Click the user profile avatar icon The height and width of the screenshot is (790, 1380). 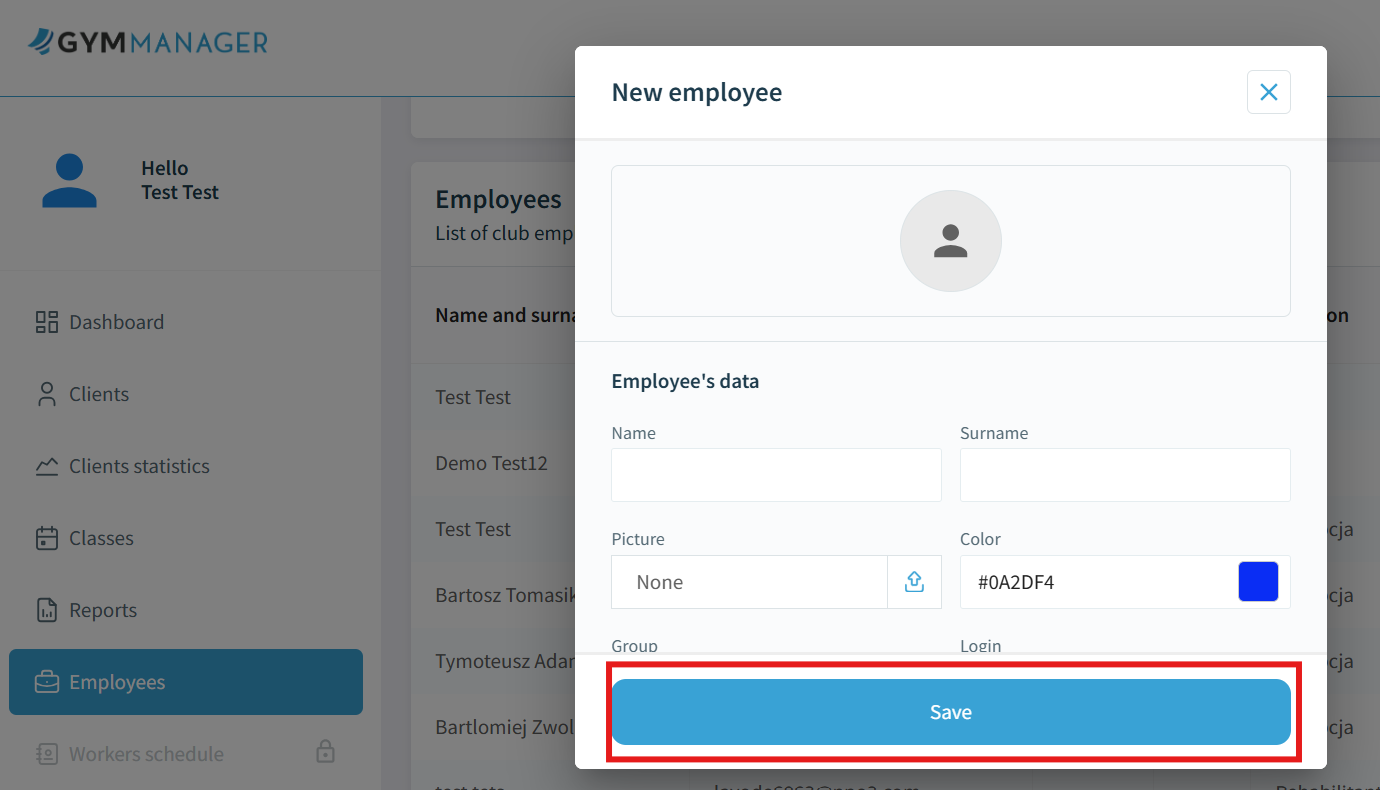pyautogui.click(x=69, y=181)
